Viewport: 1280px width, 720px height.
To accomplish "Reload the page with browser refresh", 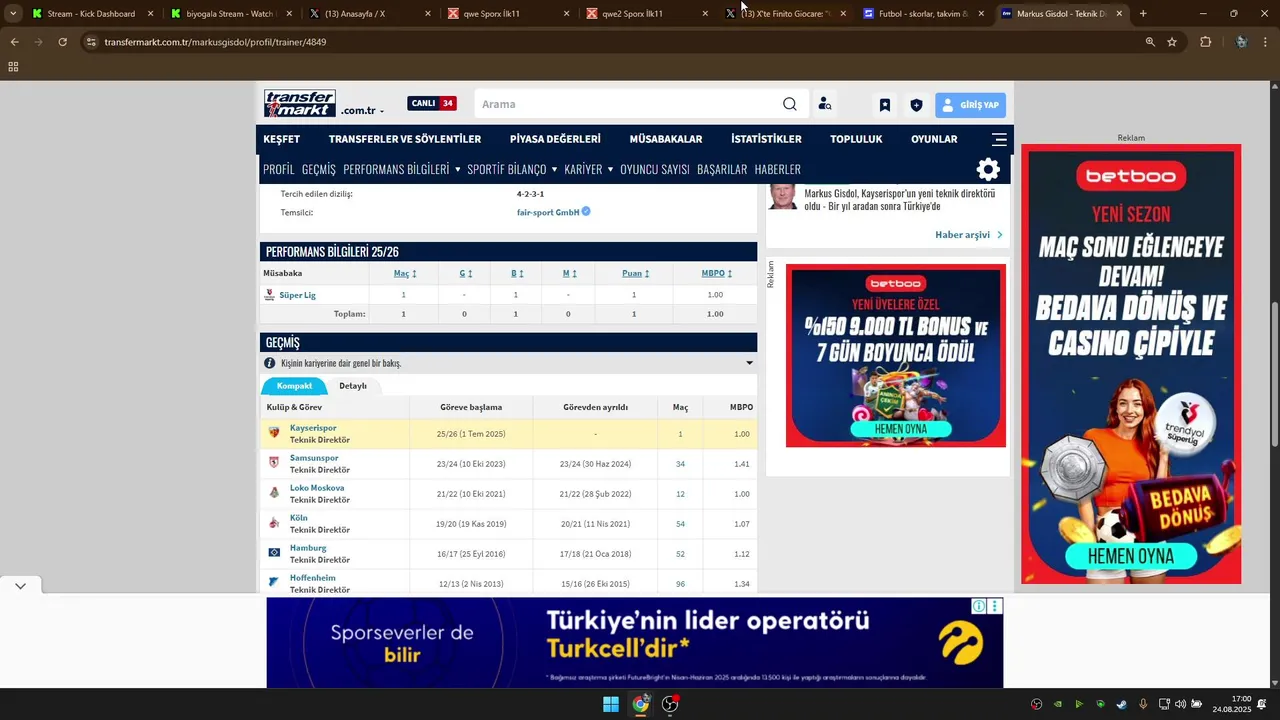I will click(62, 42).
